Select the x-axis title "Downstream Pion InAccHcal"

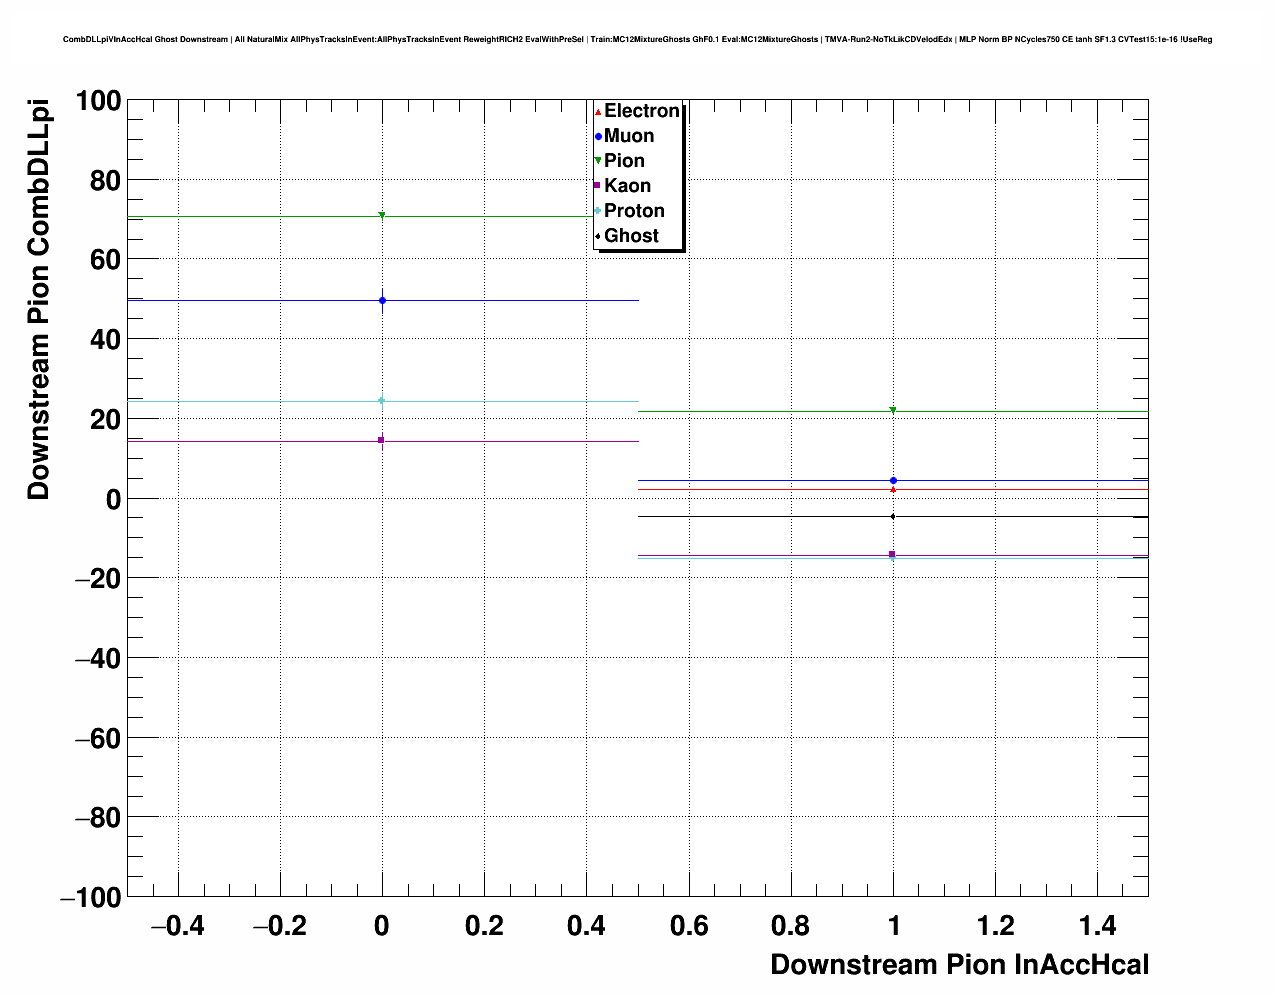click(959, 965)
